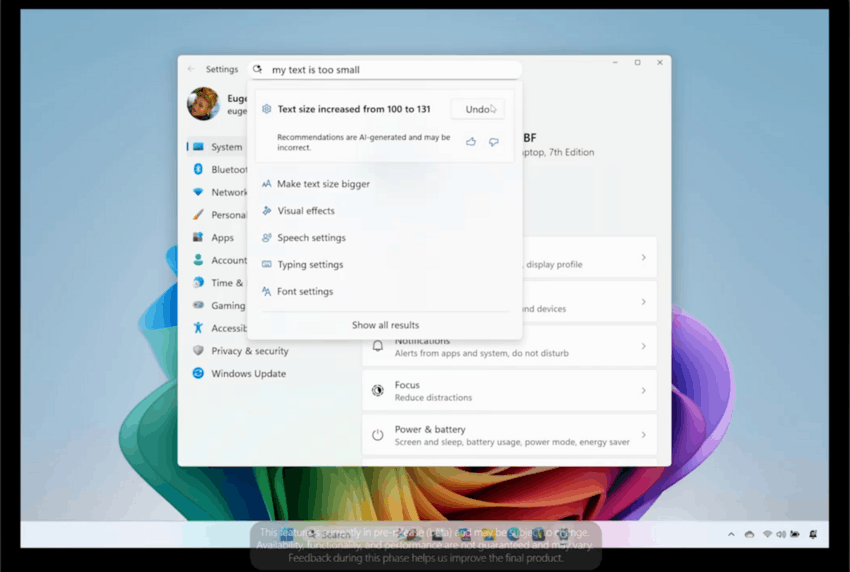Image resolution: width=850 pixels, height=572 pixels.
Task: Go back with the Settings back arrow
Action: [x=191, y=69]
